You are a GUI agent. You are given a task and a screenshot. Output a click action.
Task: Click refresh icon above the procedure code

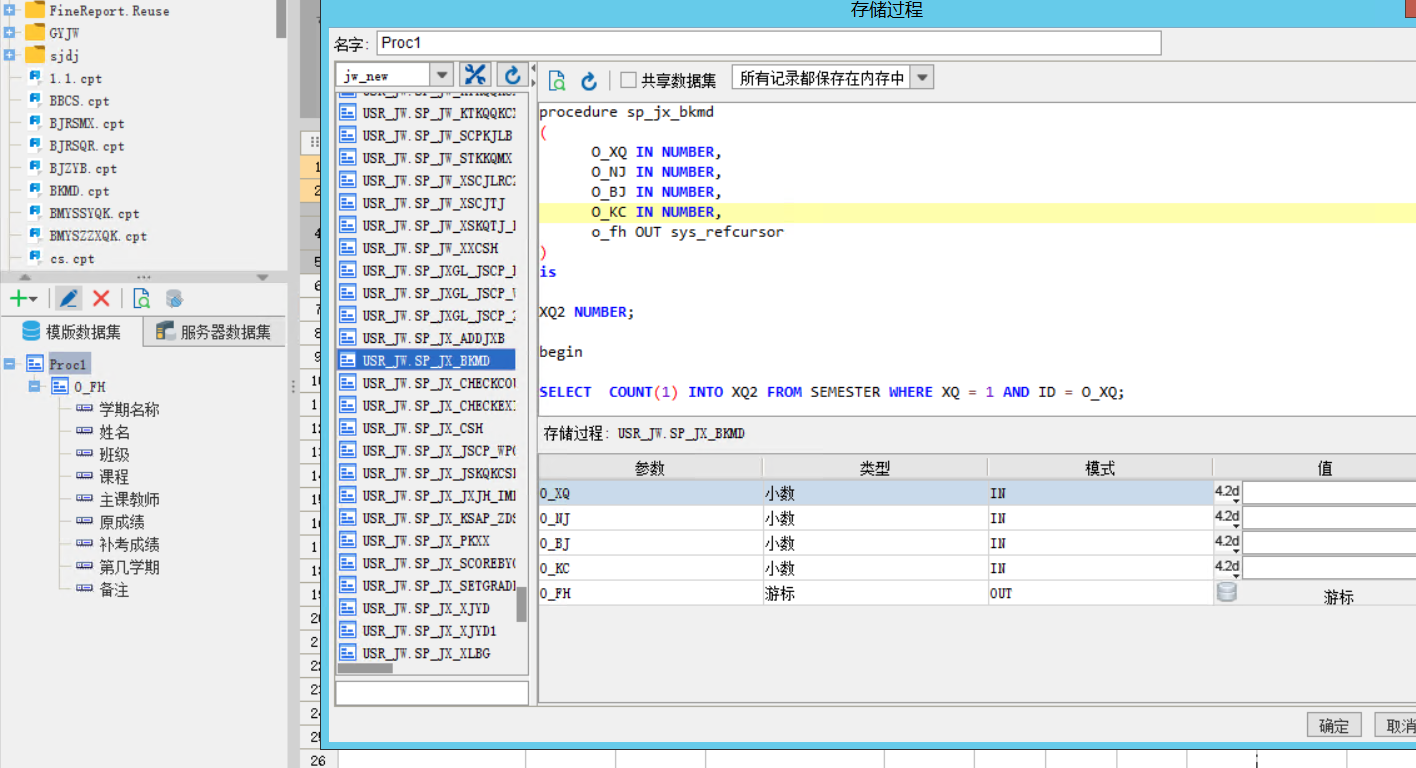[589, 80]
